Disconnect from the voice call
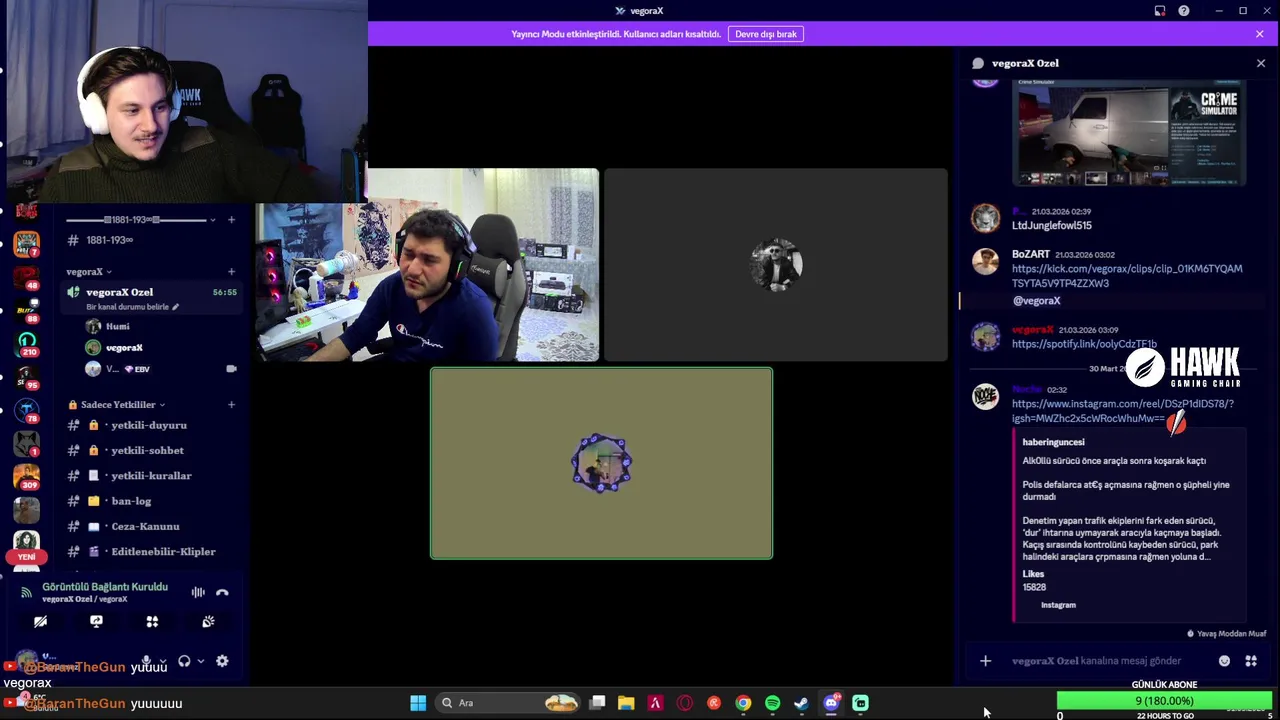The image size is (1280, 720). click(x=222, y=592)
